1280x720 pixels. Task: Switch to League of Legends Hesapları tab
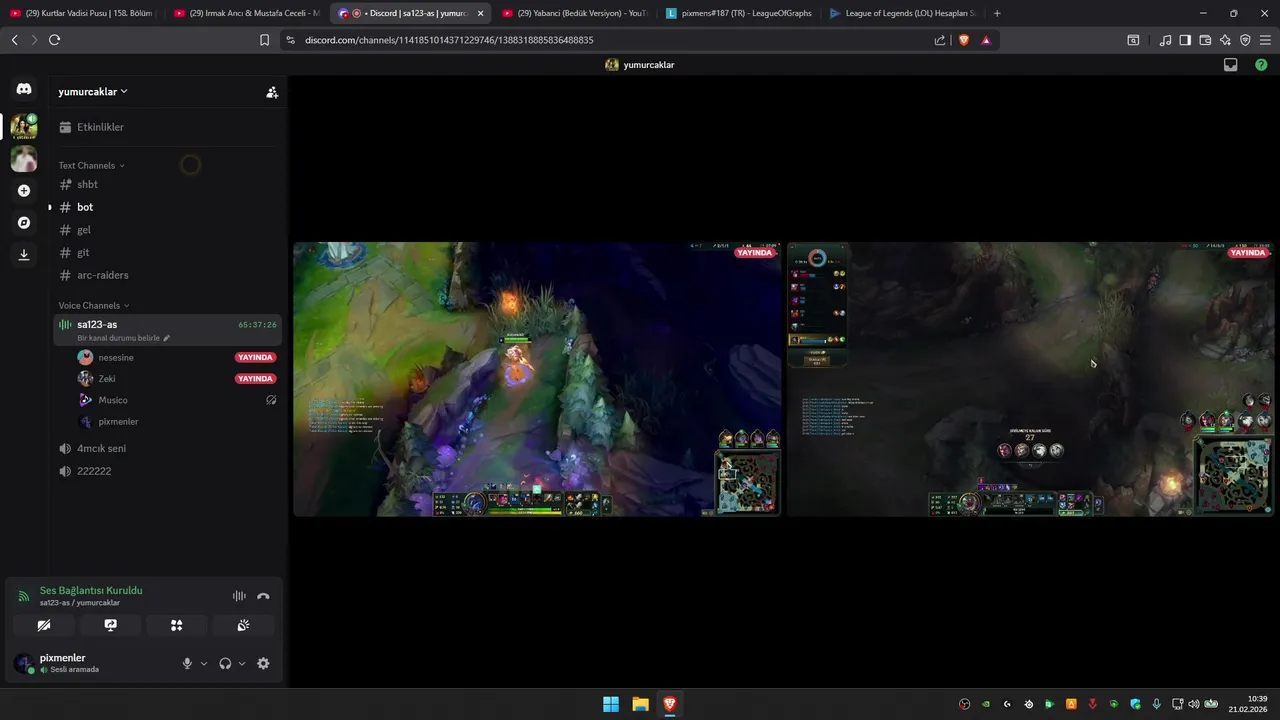(902, 13)
